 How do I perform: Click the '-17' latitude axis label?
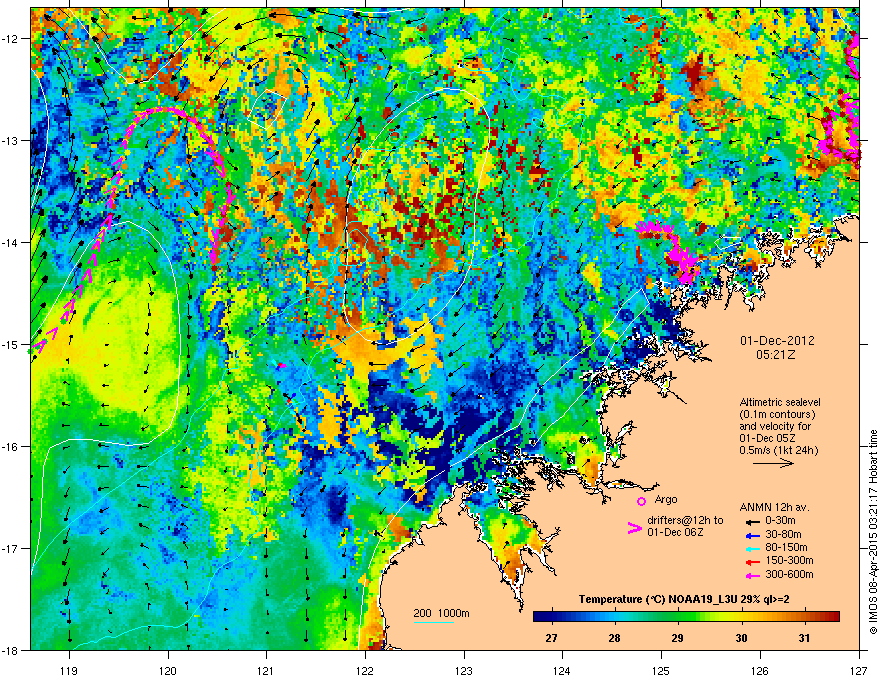11,548
